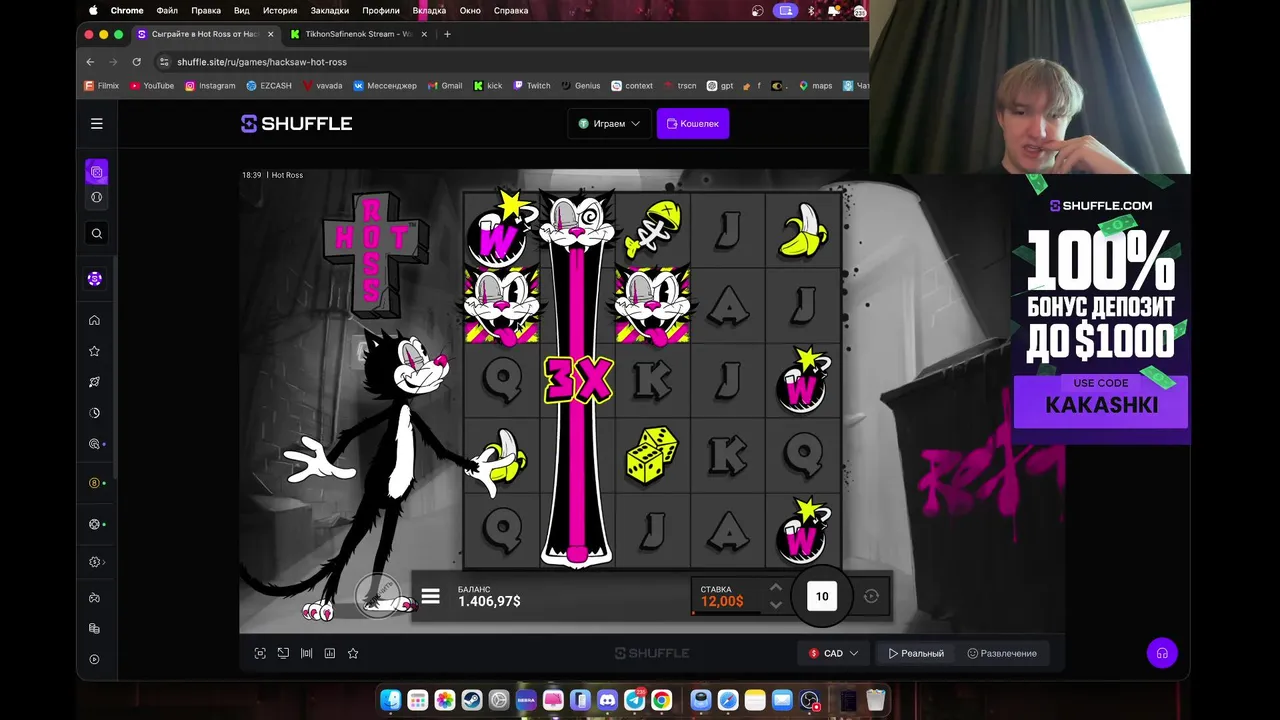Click the SHUFFLE logo in header
This screenshot has width=1280, height=720.
pyautogui.click(x=296, y=124)
